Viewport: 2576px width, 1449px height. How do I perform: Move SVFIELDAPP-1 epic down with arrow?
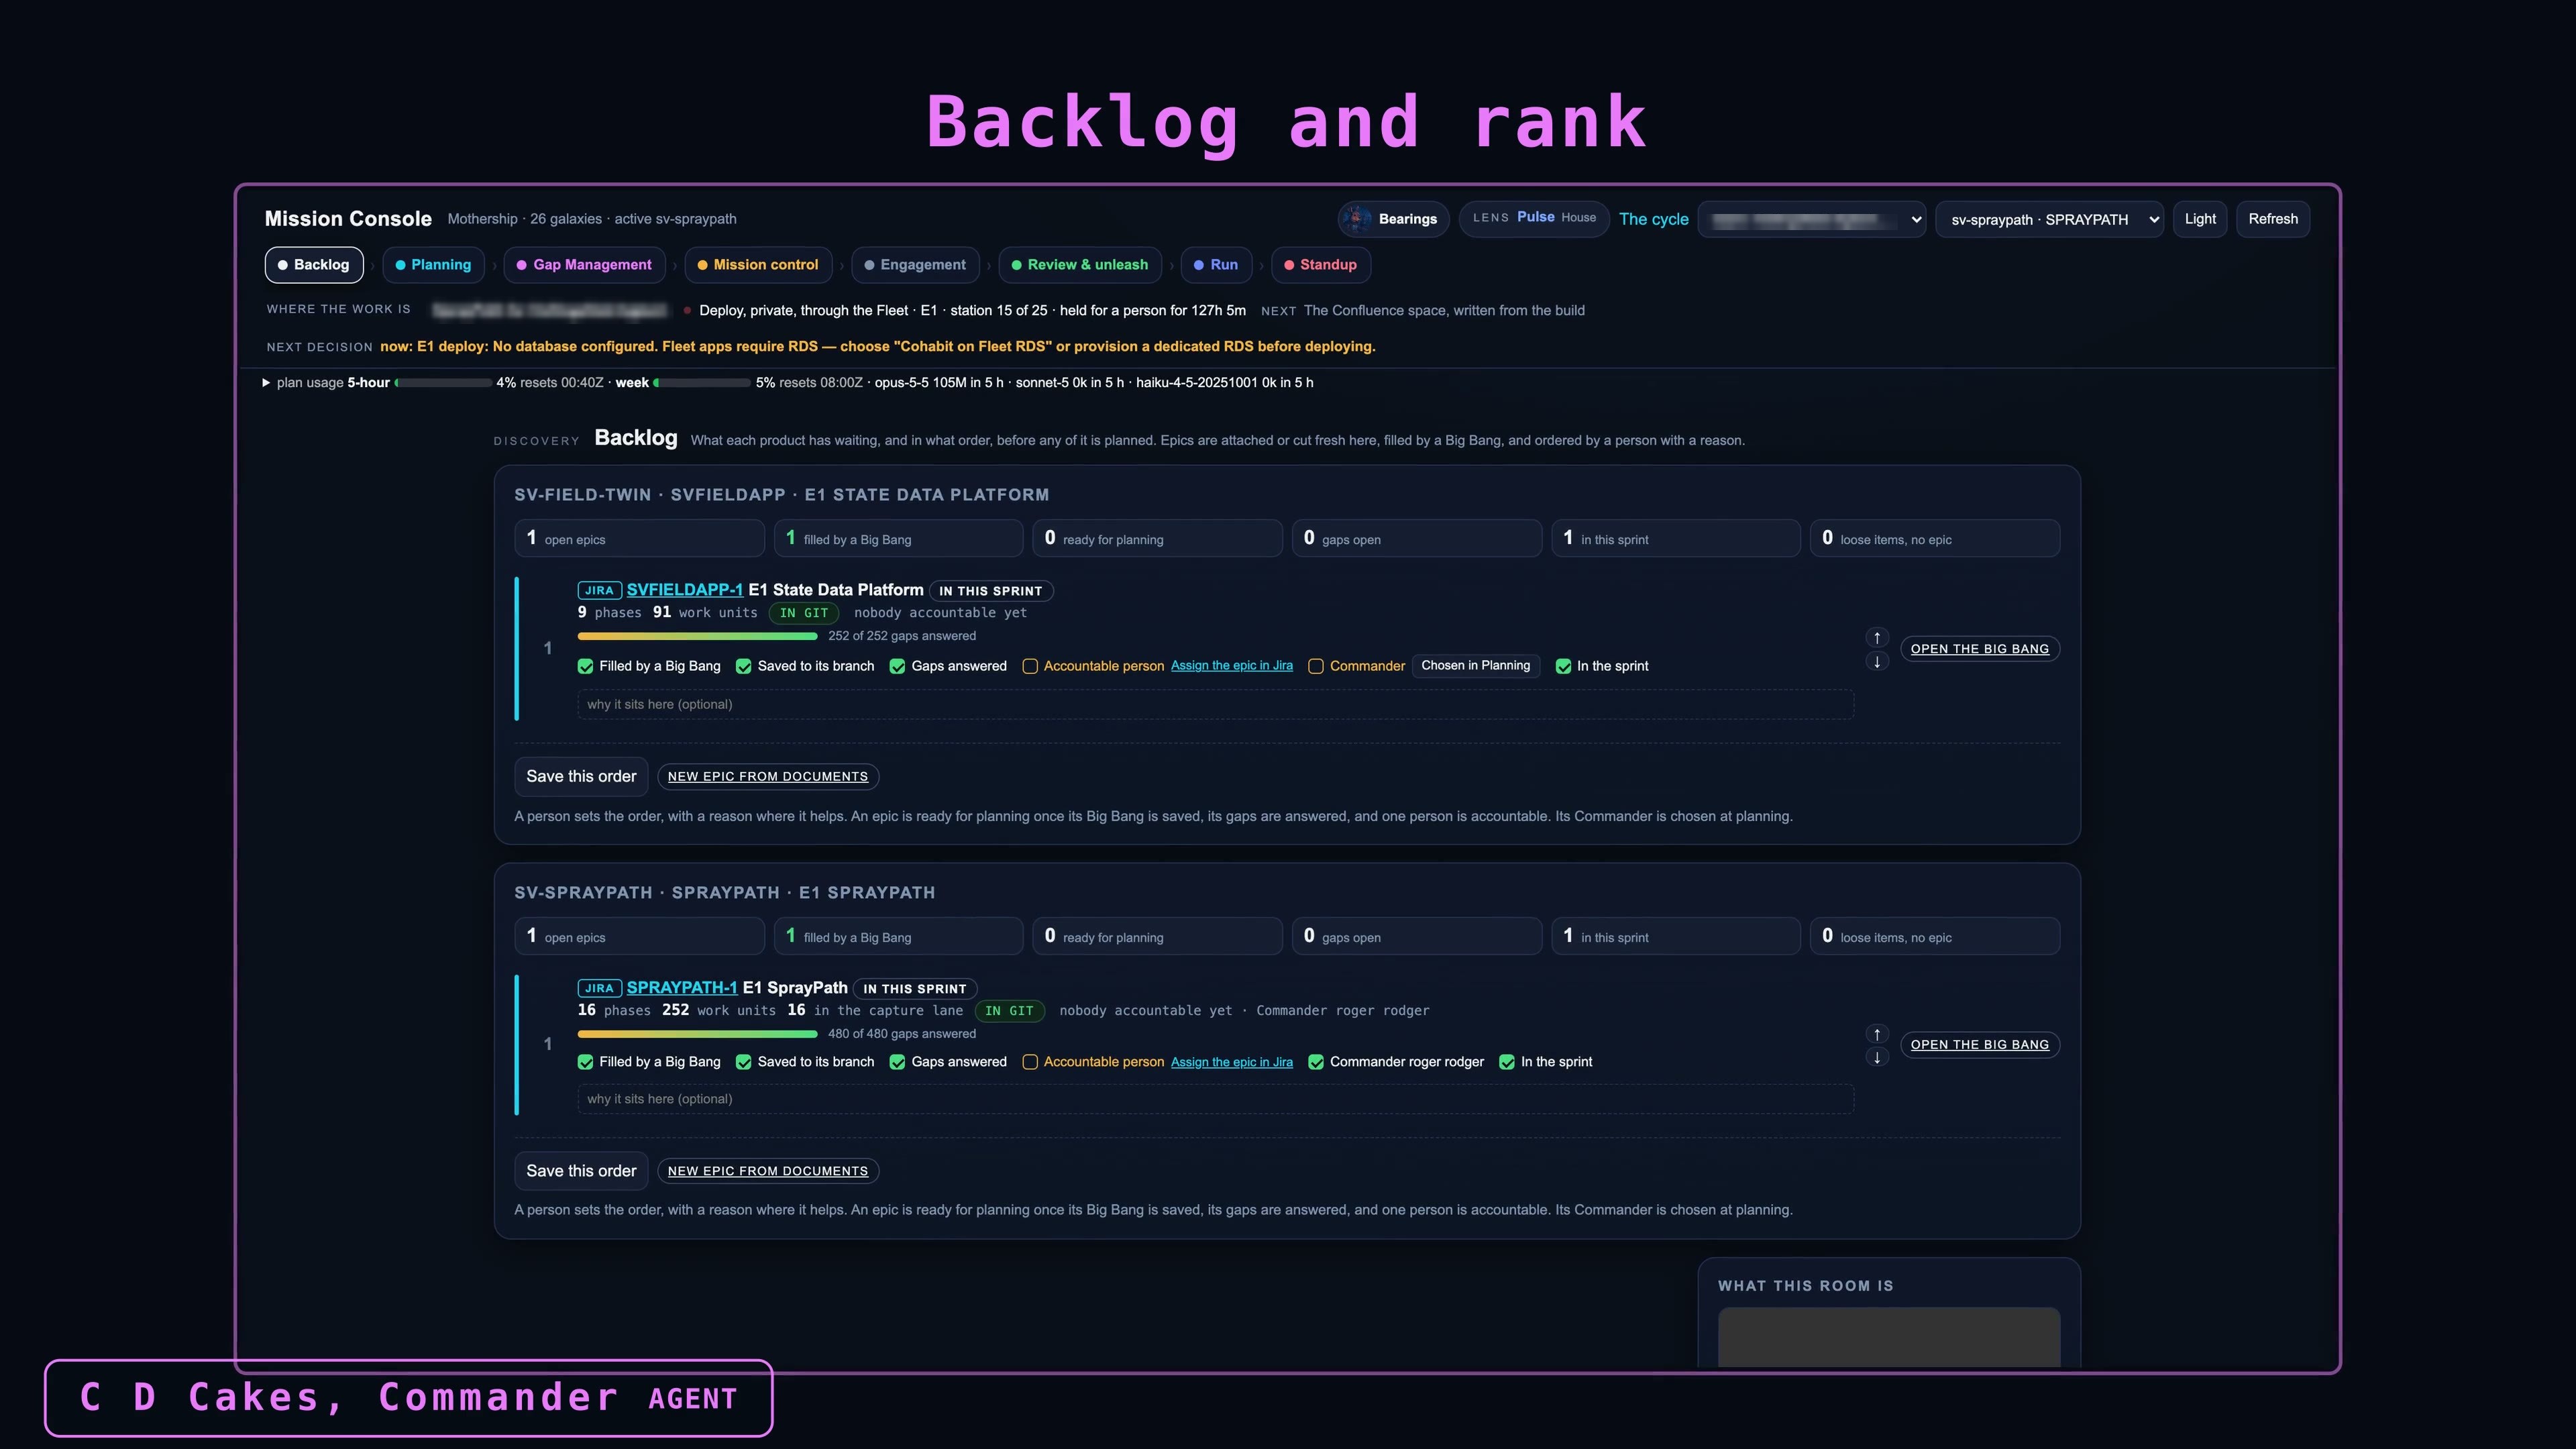click(x=1877, y=662)
